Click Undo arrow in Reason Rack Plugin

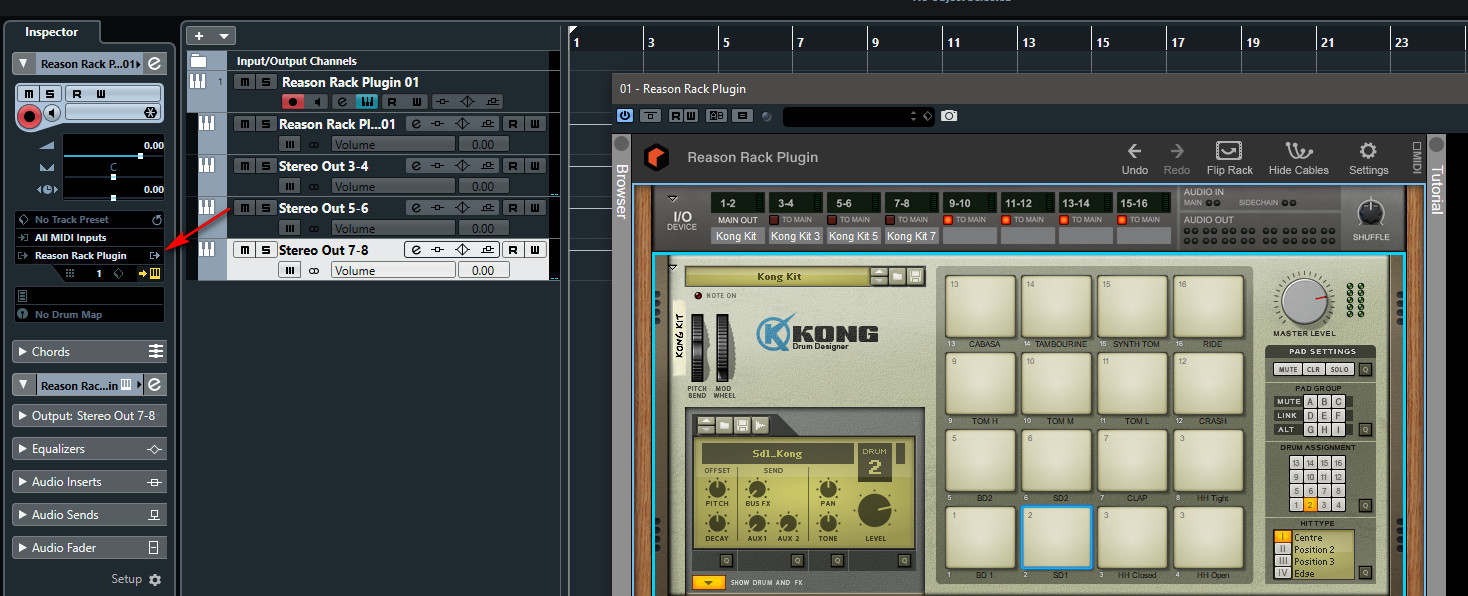pyautogui.click(x=1134, y=151)
